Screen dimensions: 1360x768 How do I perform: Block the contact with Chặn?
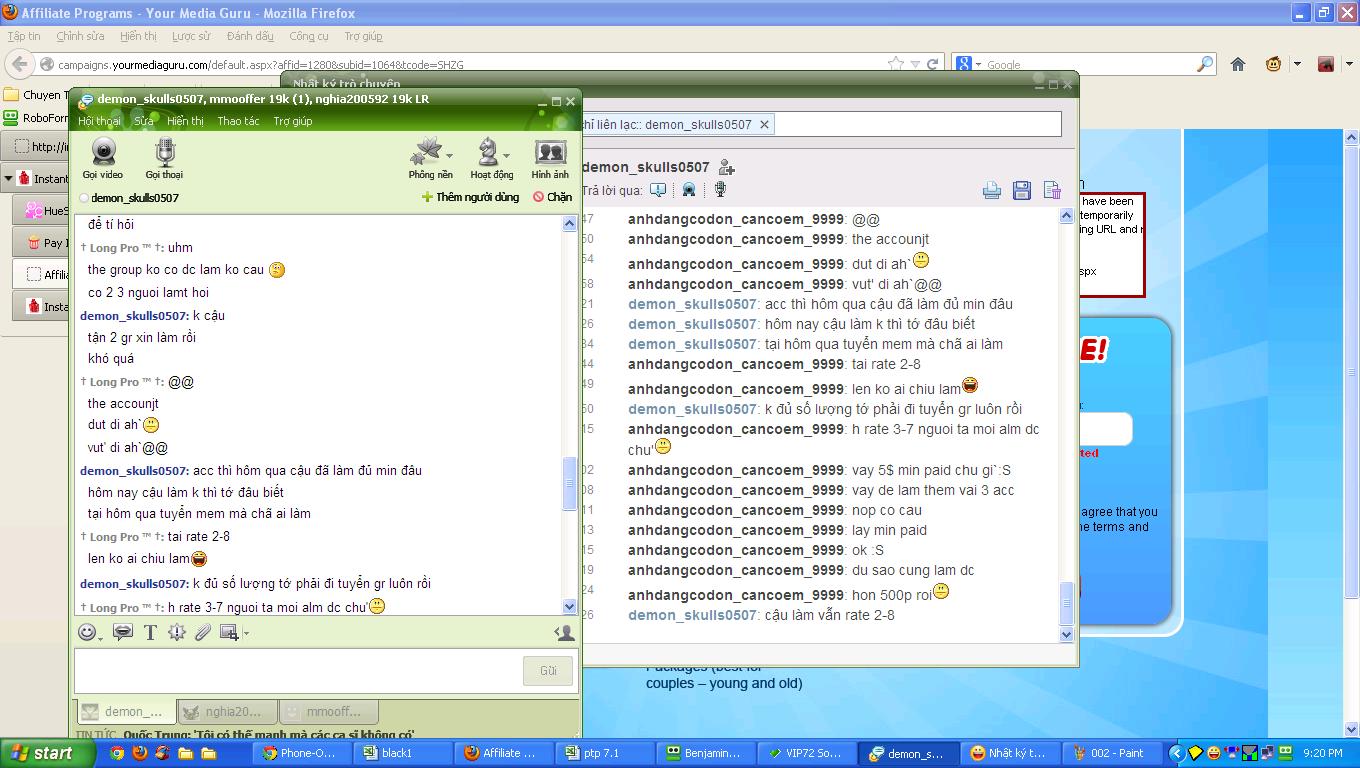coord(552,197)
